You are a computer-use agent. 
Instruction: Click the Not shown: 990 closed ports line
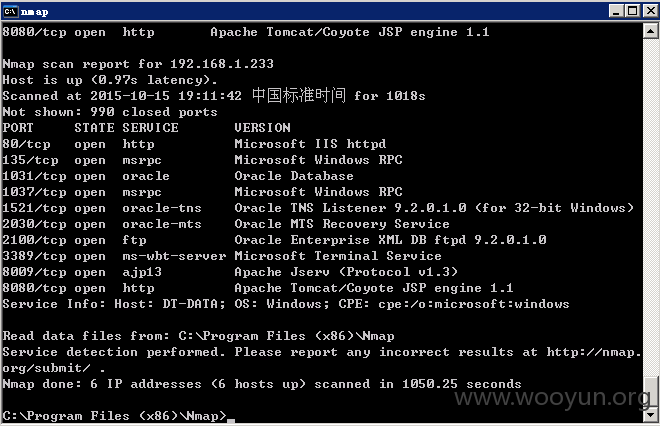[110, 112]
